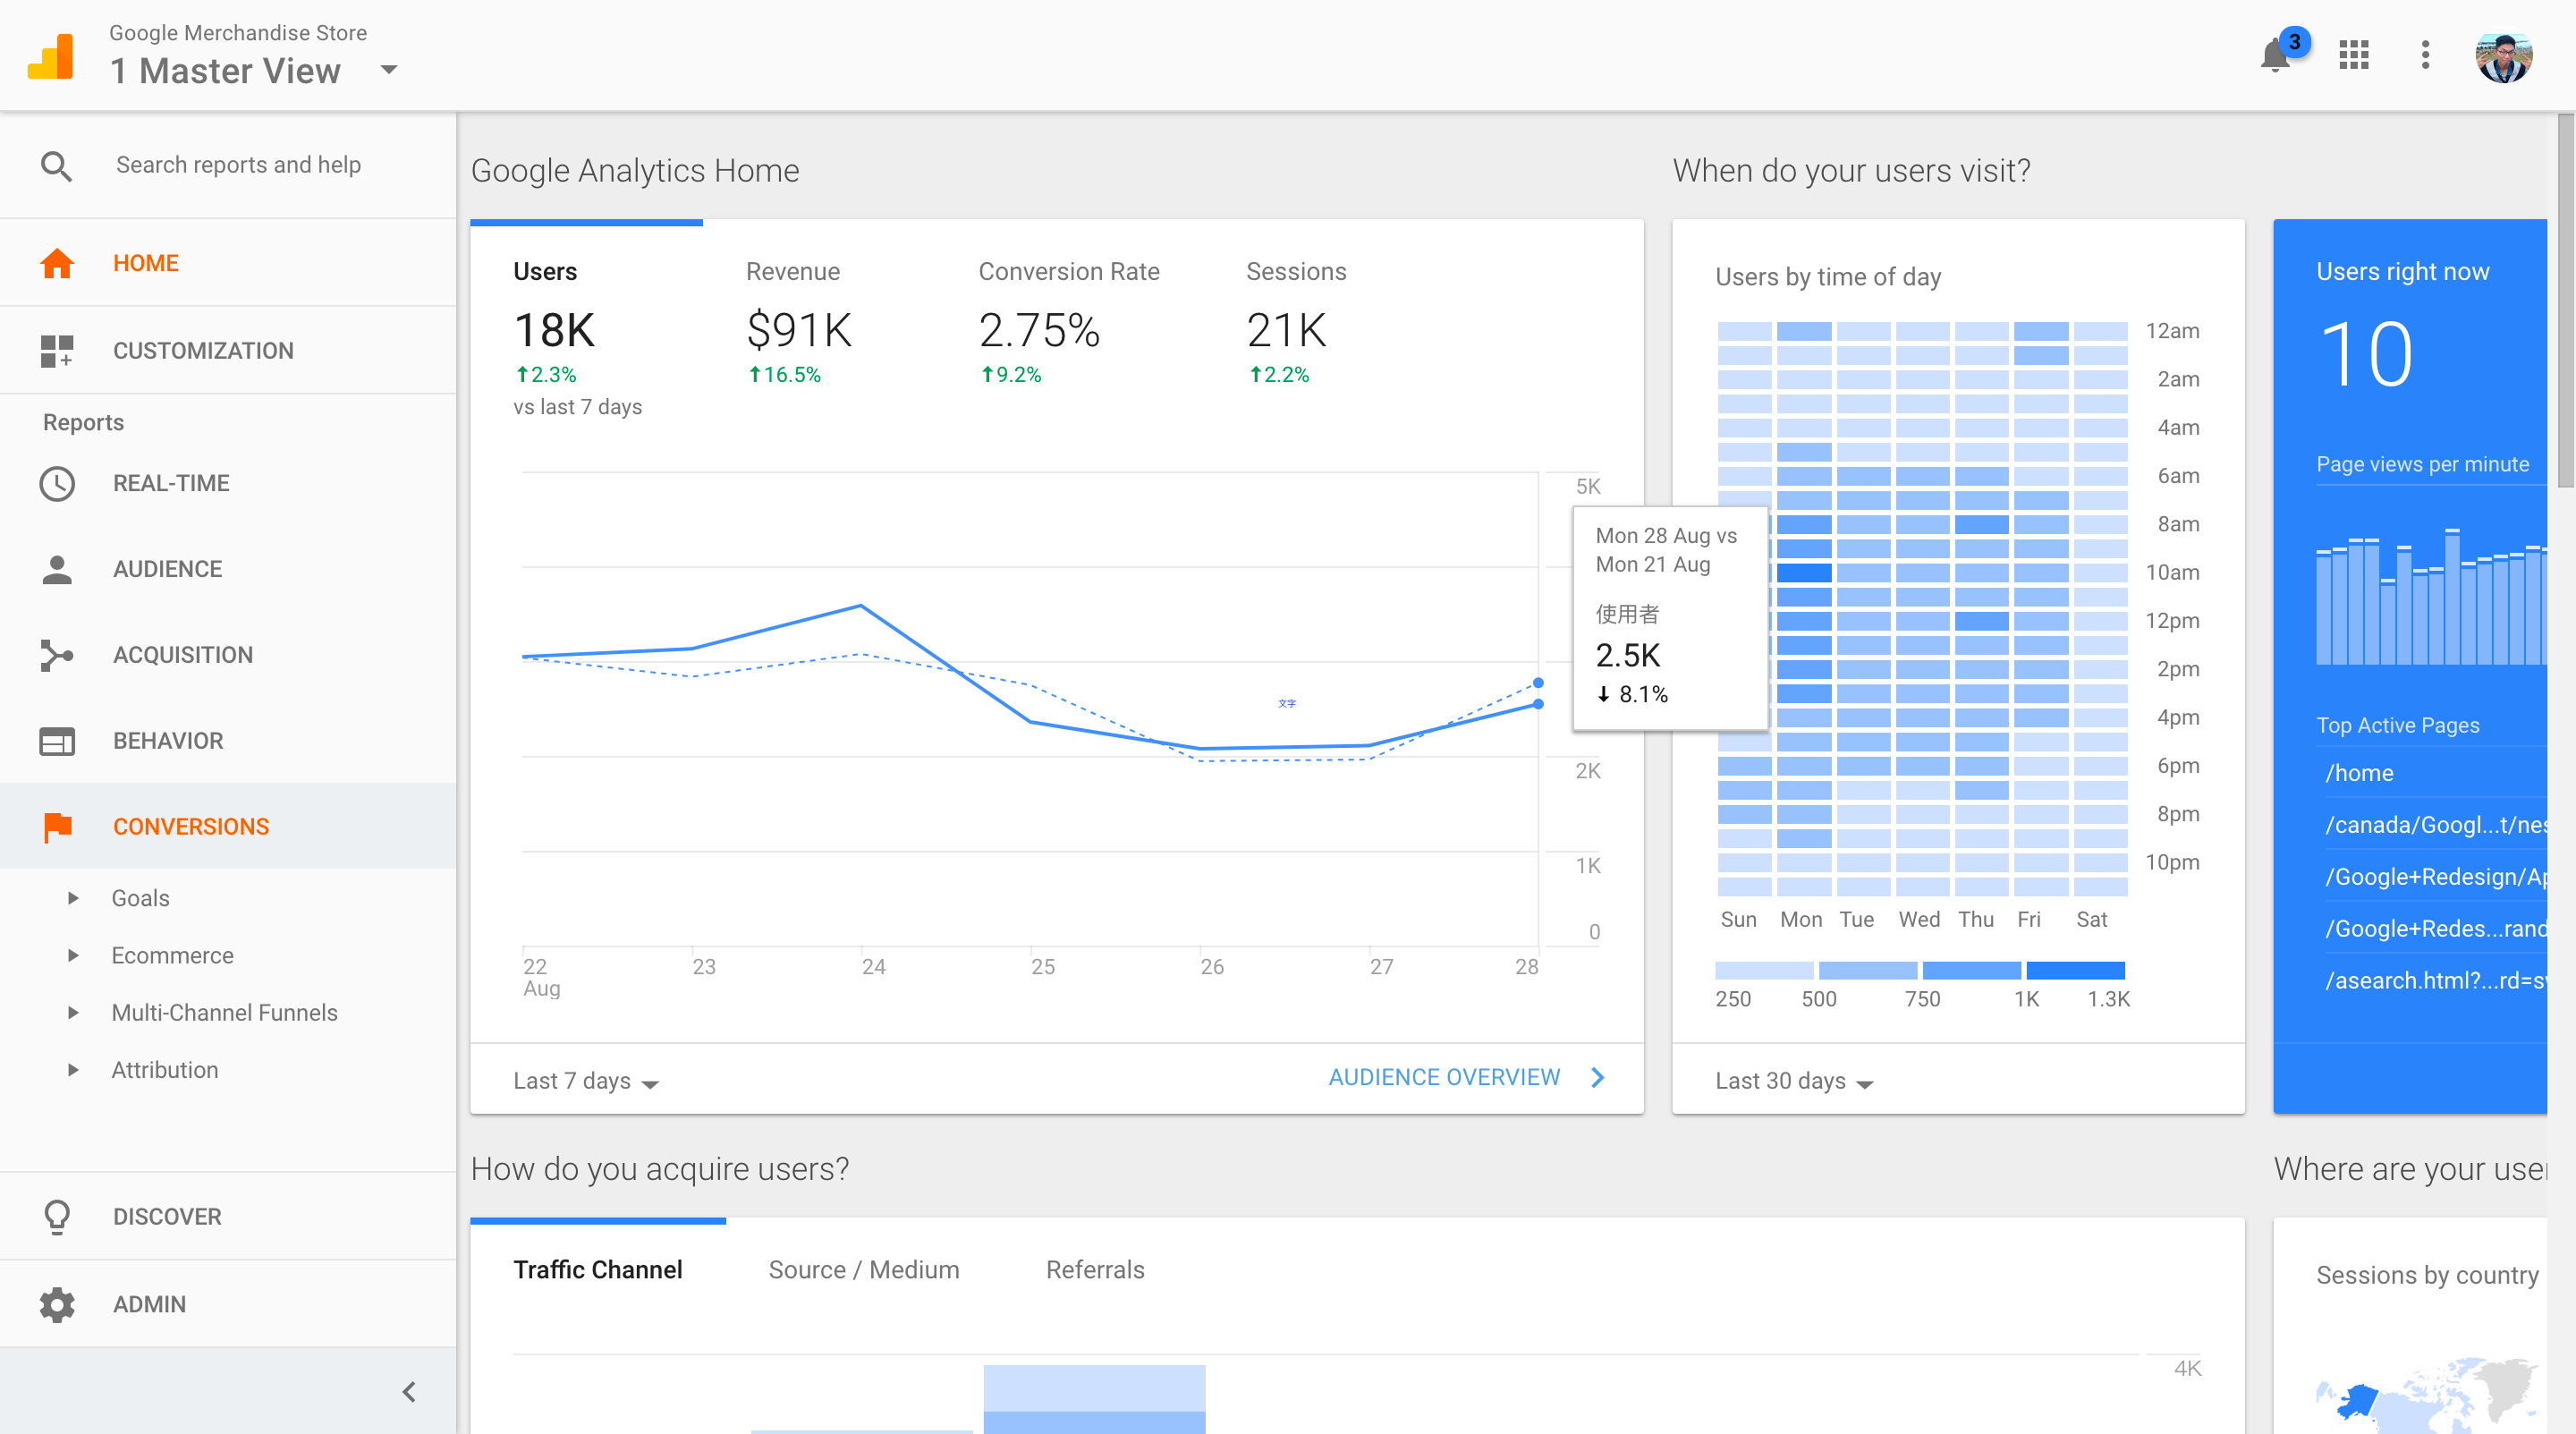
Task: Open the notifications bell icon
Action: click(x=2275, y=55)
